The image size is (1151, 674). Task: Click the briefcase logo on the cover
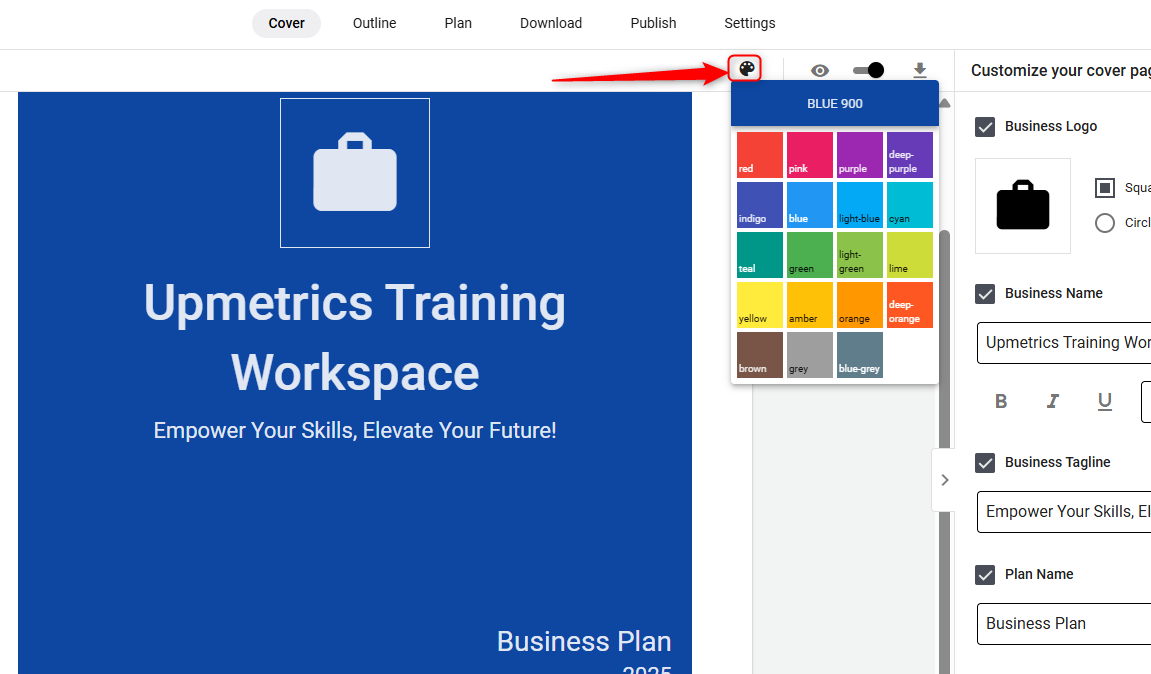click(x=355, y=173)
